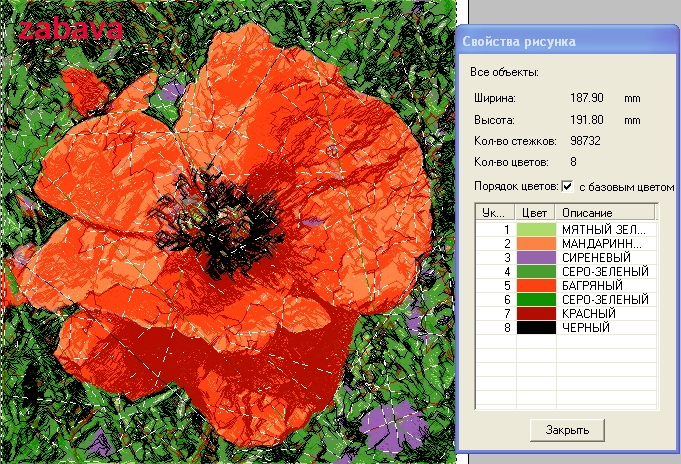The width and height of the screenshot is (681, 464).
Task: Click the width value 187.90
Action: (x=587, y=98)
